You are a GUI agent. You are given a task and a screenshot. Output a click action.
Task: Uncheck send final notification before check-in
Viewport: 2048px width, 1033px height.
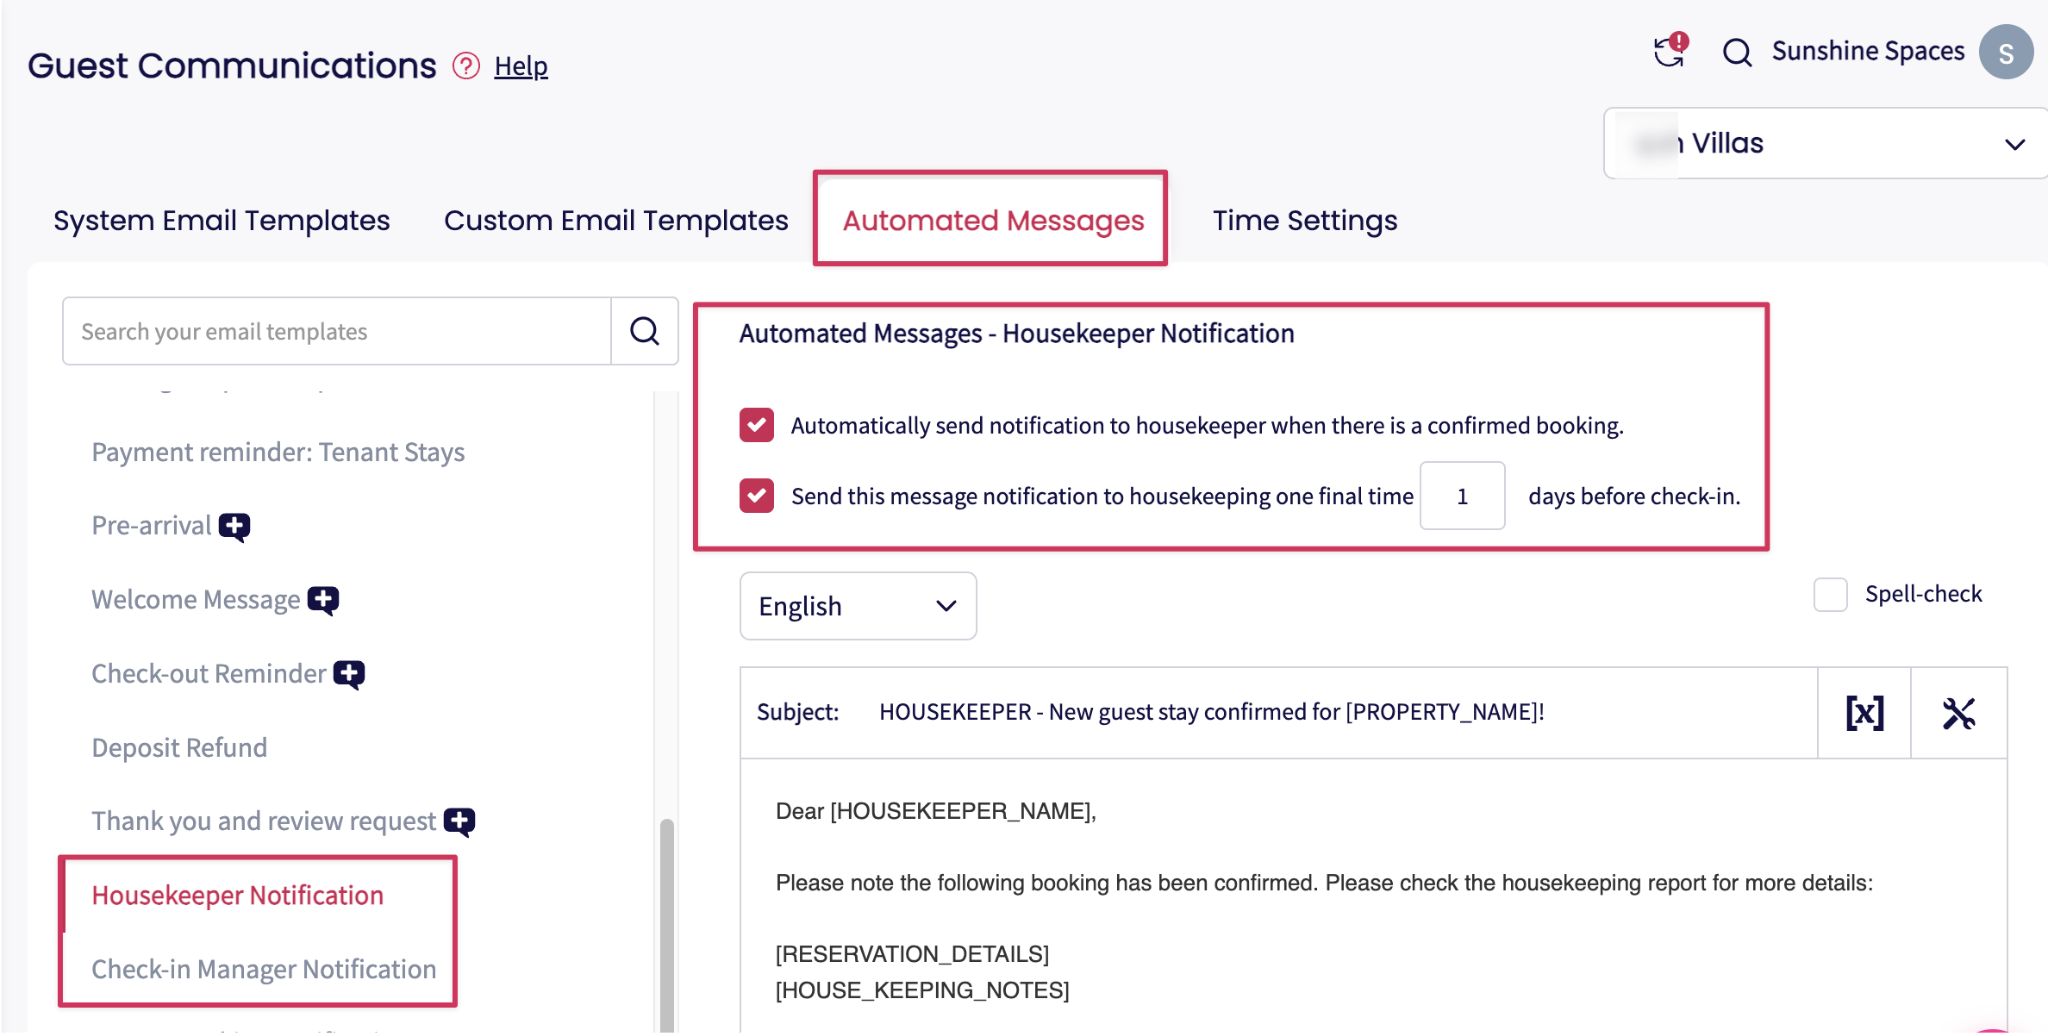coord(757,495)
